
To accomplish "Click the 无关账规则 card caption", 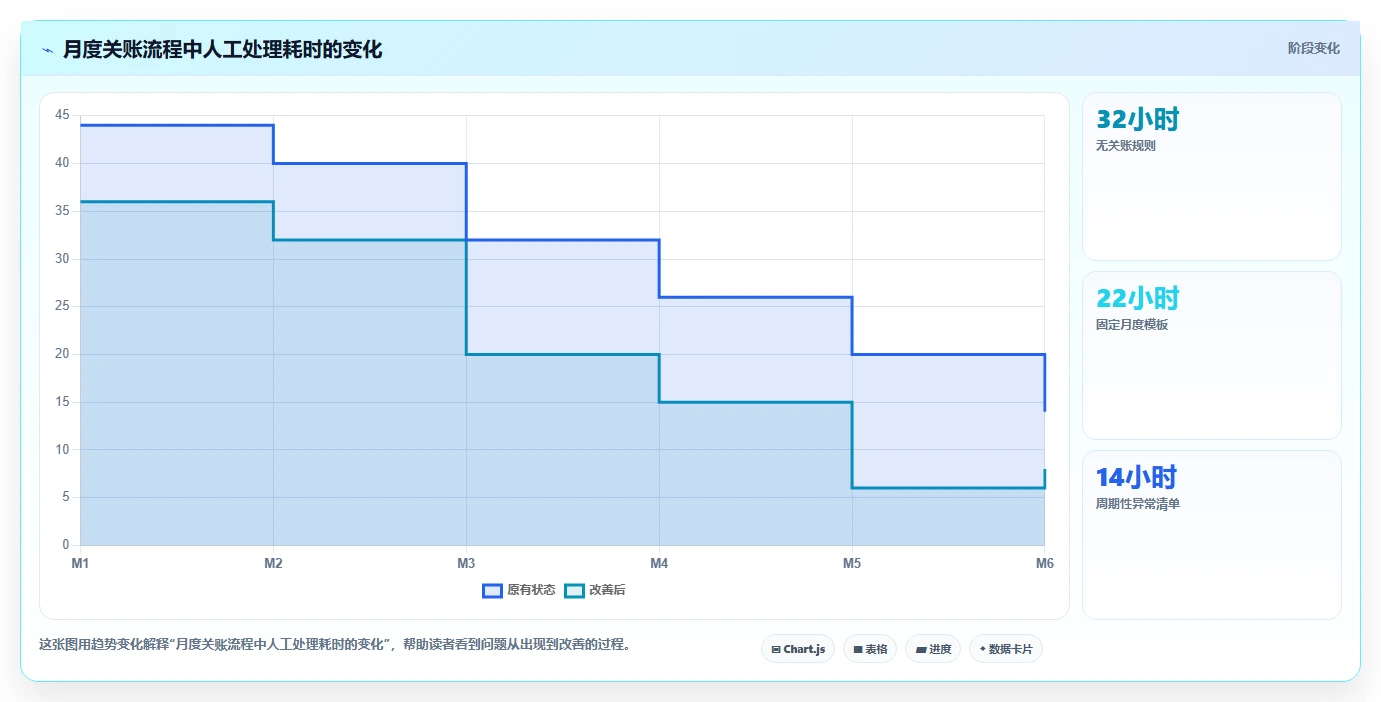I will pos(1126,146).
